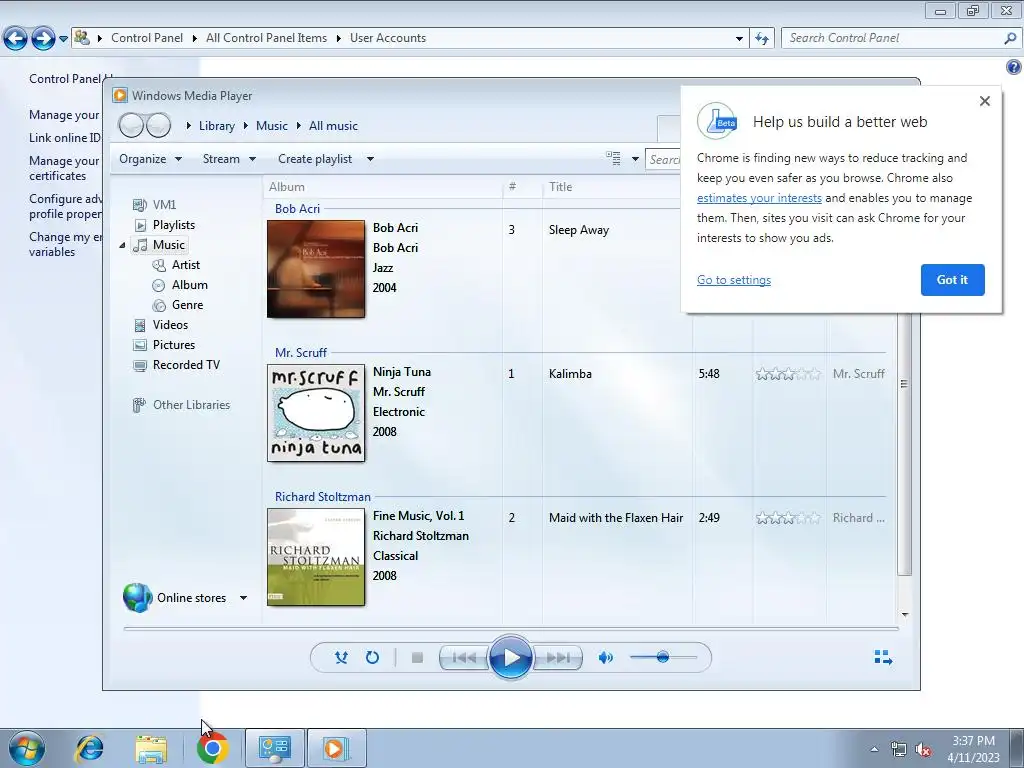The width and height of the screenshot is (1024, 768).
Task: Open the view options dropdown arrow
Action: click(x=635, y=159)
